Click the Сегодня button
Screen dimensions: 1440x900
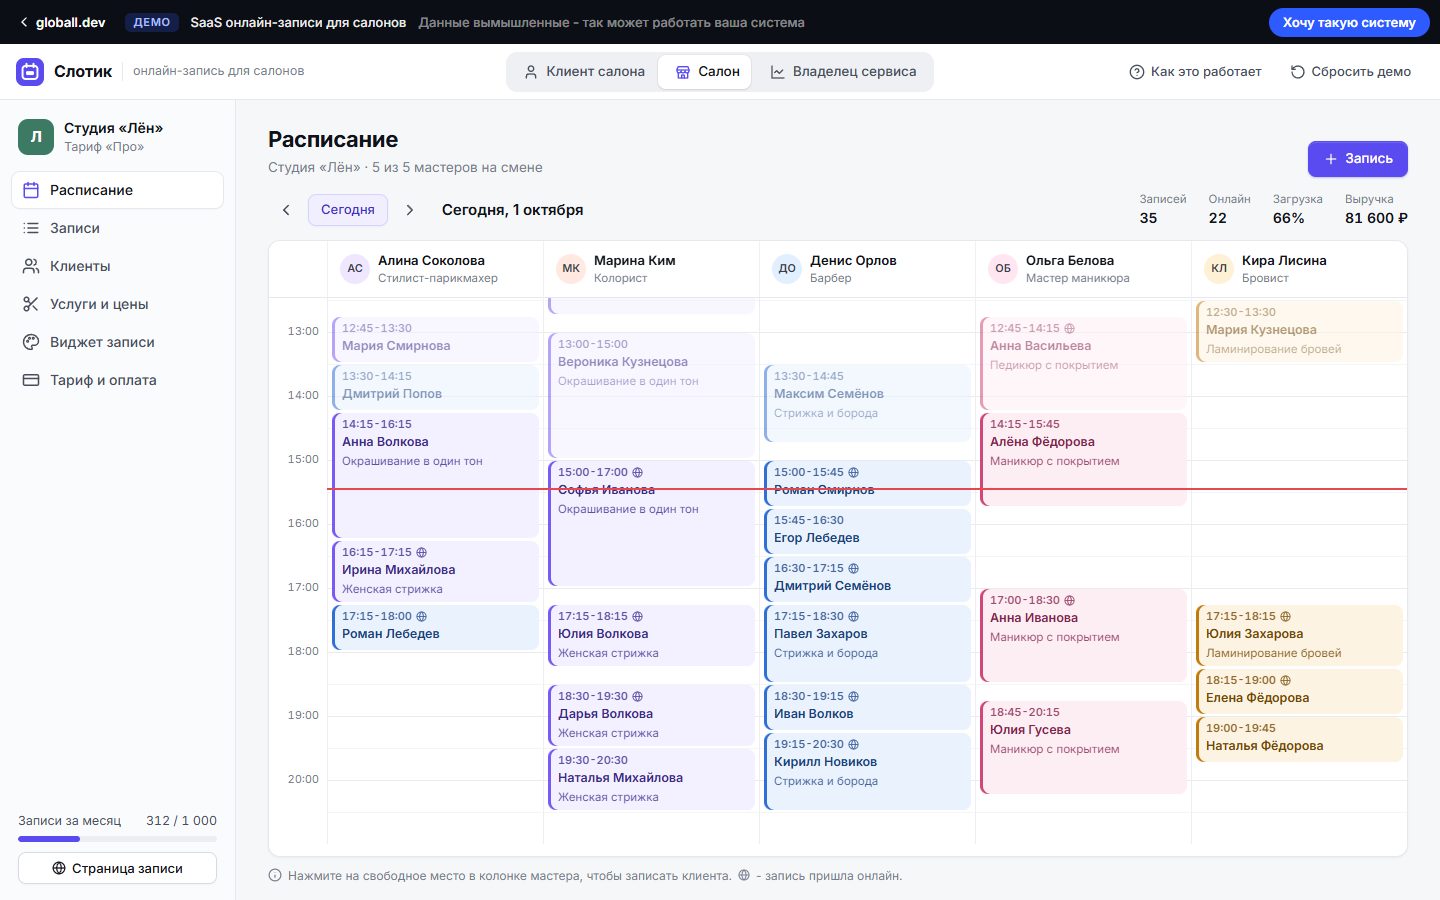(x=348, y=210)
